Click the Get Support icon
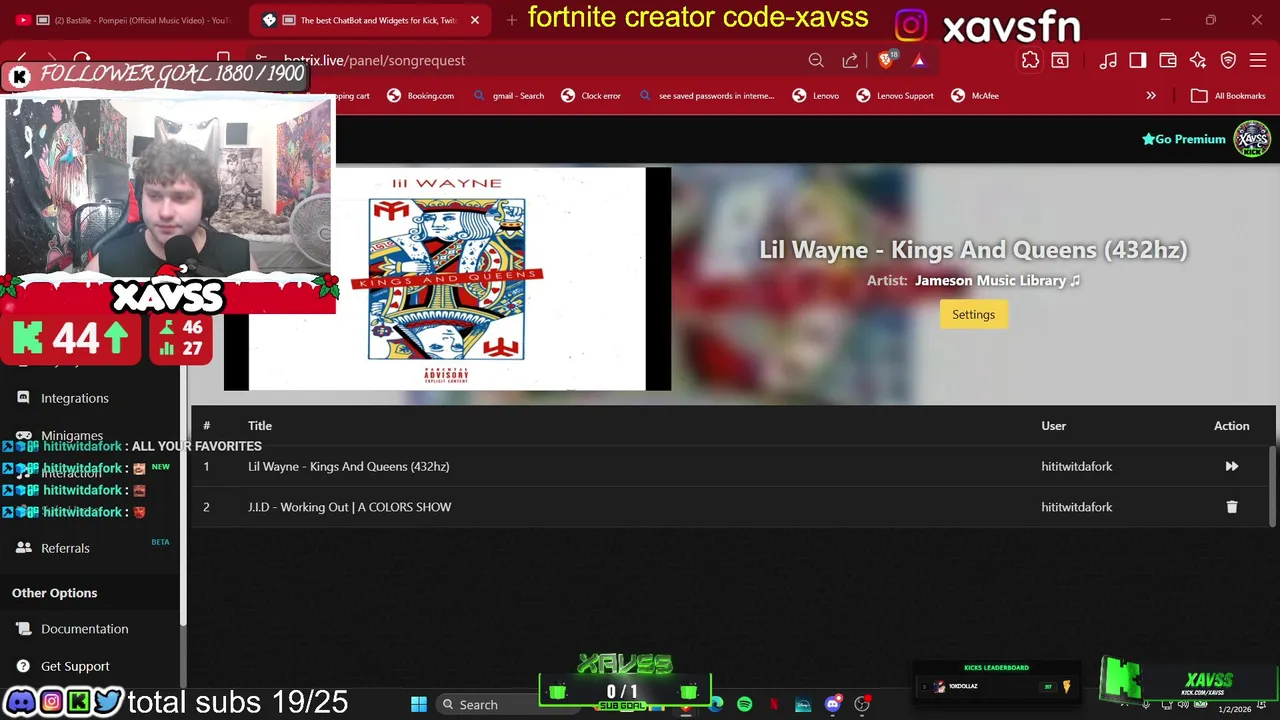This screenshot has height=720, width=1280. 23,666
